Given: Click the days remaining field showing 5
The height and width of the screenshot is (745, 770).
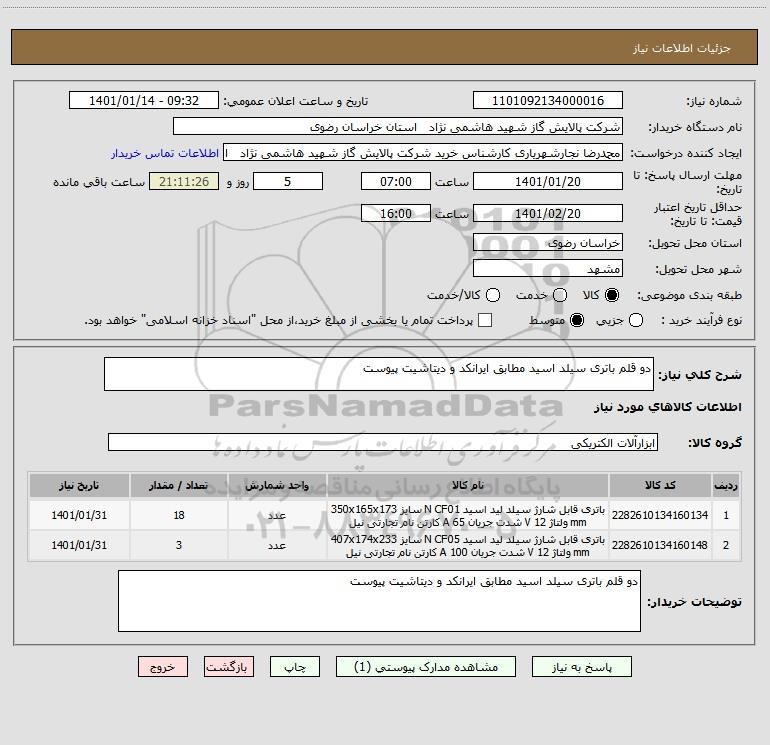Looking at the screenshot, I should pos(288,182).
